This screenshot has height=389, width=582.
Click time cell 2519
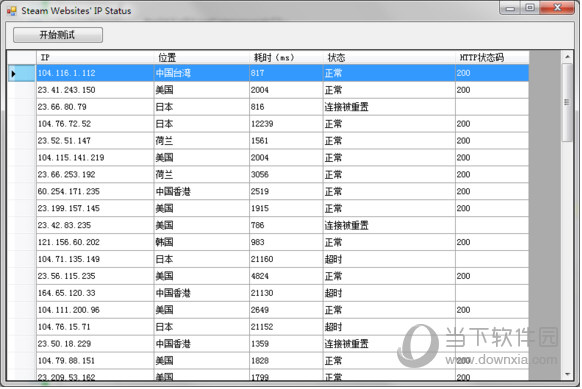pos(286,192)
